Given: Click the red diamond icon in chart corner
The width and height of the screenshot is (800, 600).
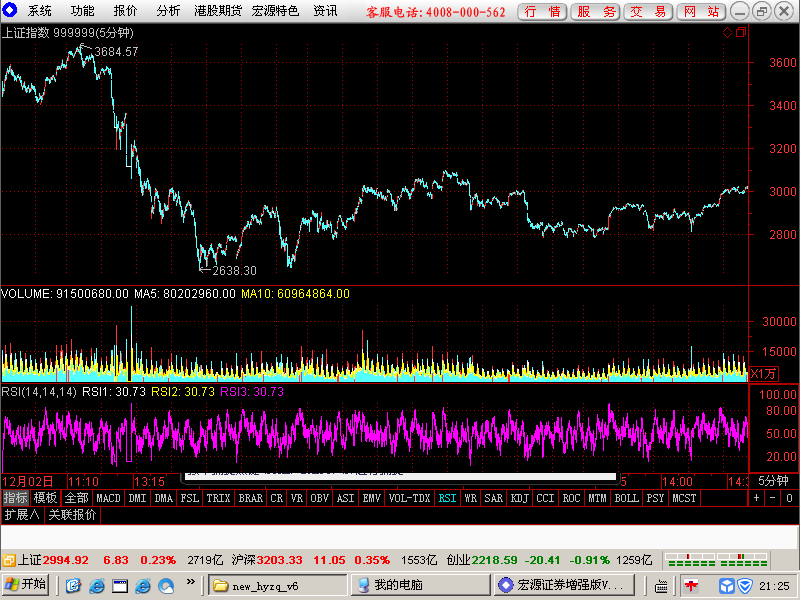Looking at the screenshot, I should pos(728,33).
